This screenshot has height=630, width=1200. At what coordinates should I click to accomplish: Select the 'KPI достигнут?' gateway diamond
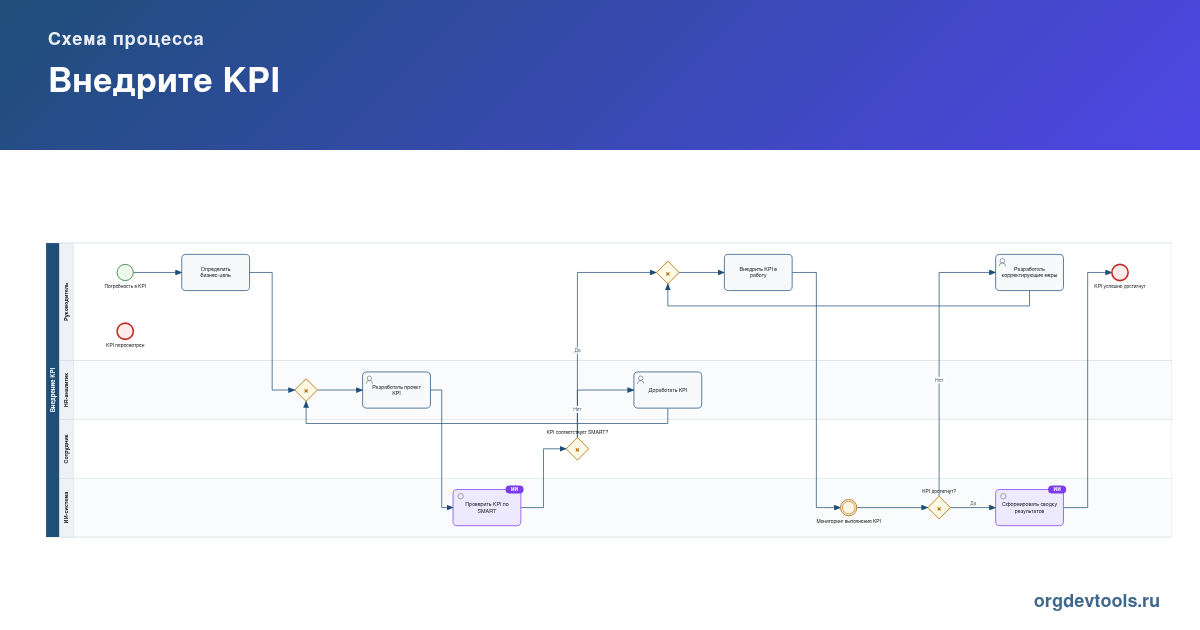[939, 508]
